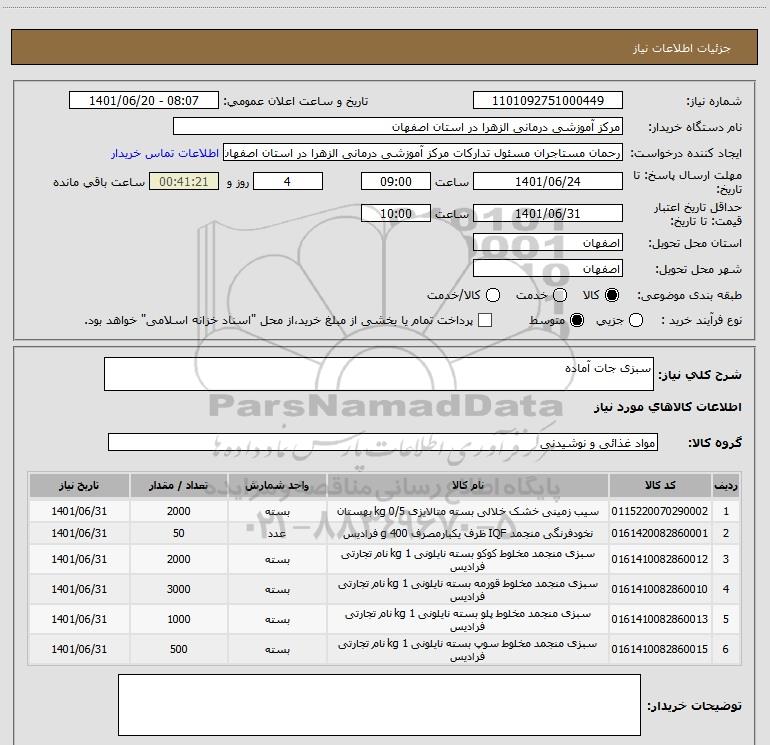Image resolution: width=770 pixels, height=745 pixels.
Task: Click quantity 1000 in row 5
Action: pos(178,619)
